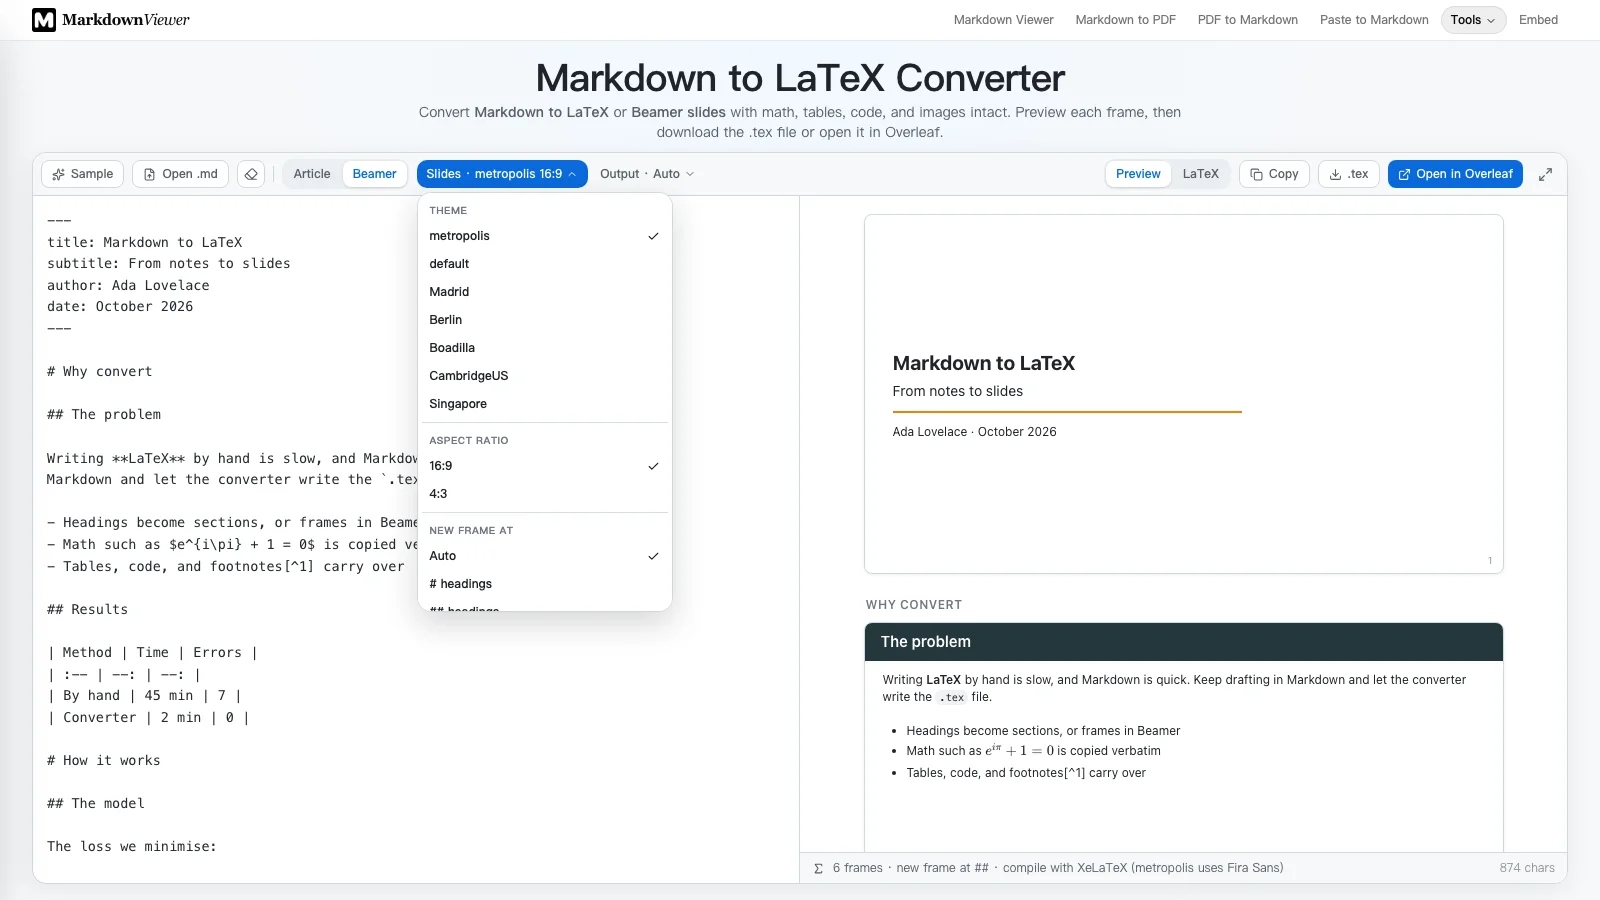Show the Preview pane
Viewport: 1600px width, 900px height.
point(1138,174)
